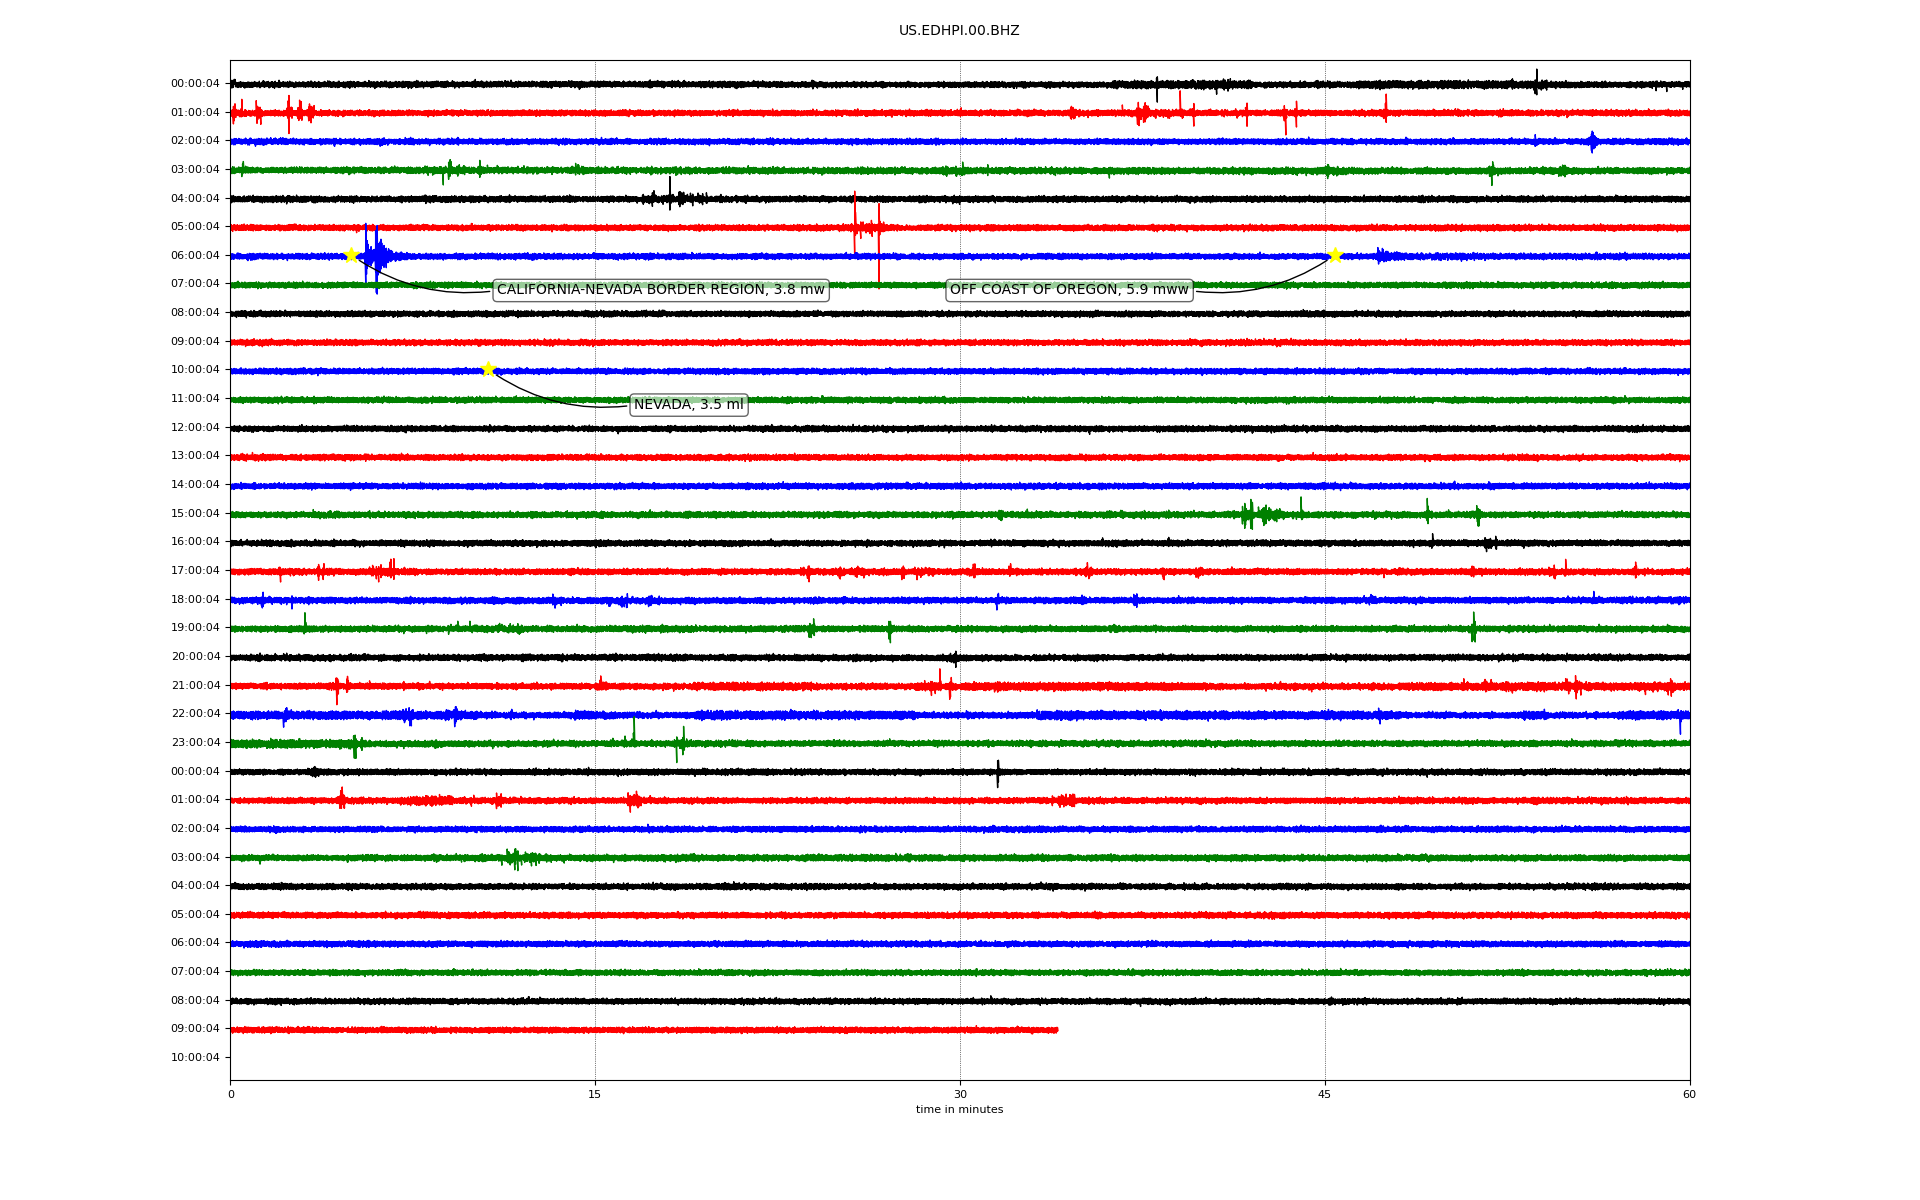Screen dimensions: 1920x1200
Task: Click the CALIFORNIA-NEVADA BORDER REGION 3.8 mw label
Action: coord(660,290)
